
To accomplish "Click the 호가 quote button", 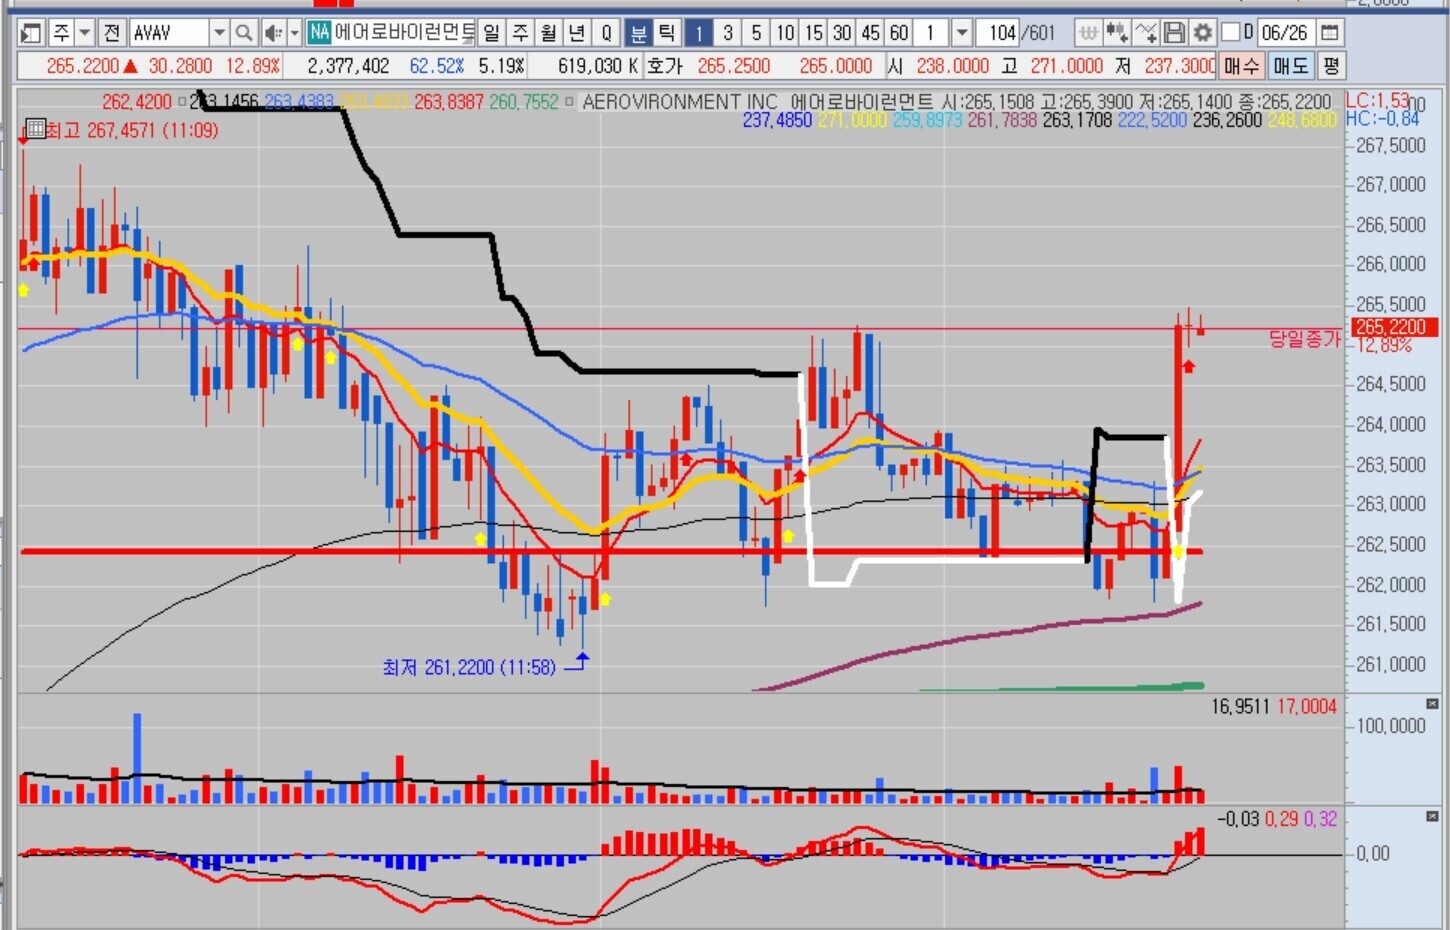I will click(x=664, y=66).
